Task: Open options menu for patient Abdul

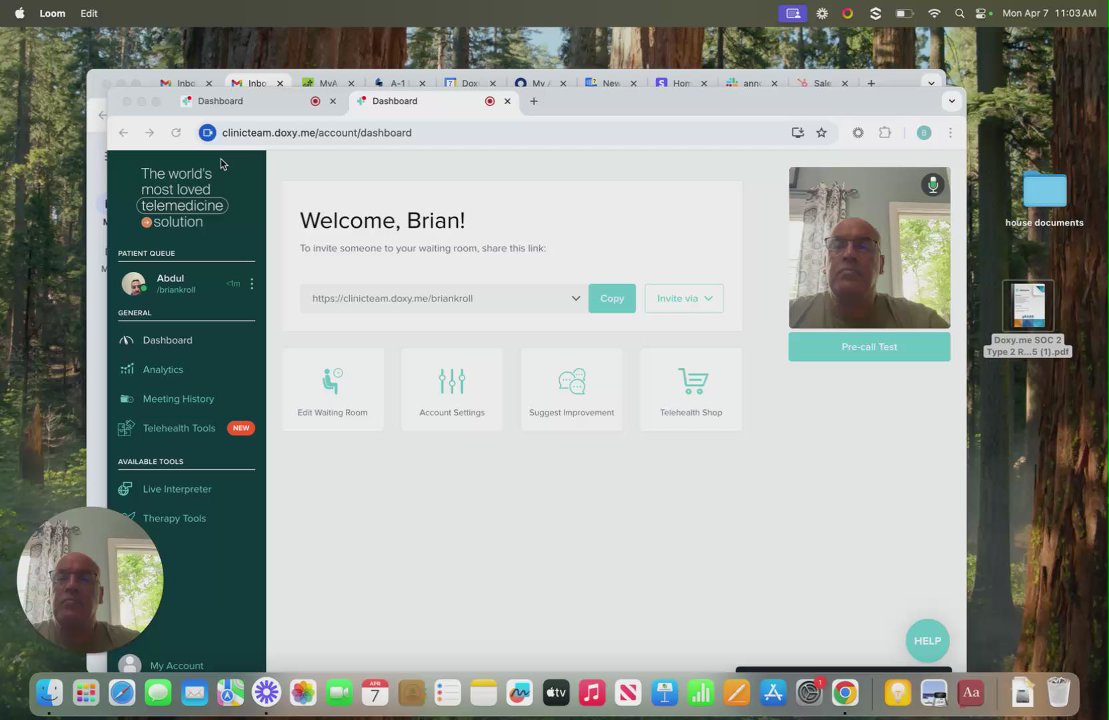Action: (252, 284)
